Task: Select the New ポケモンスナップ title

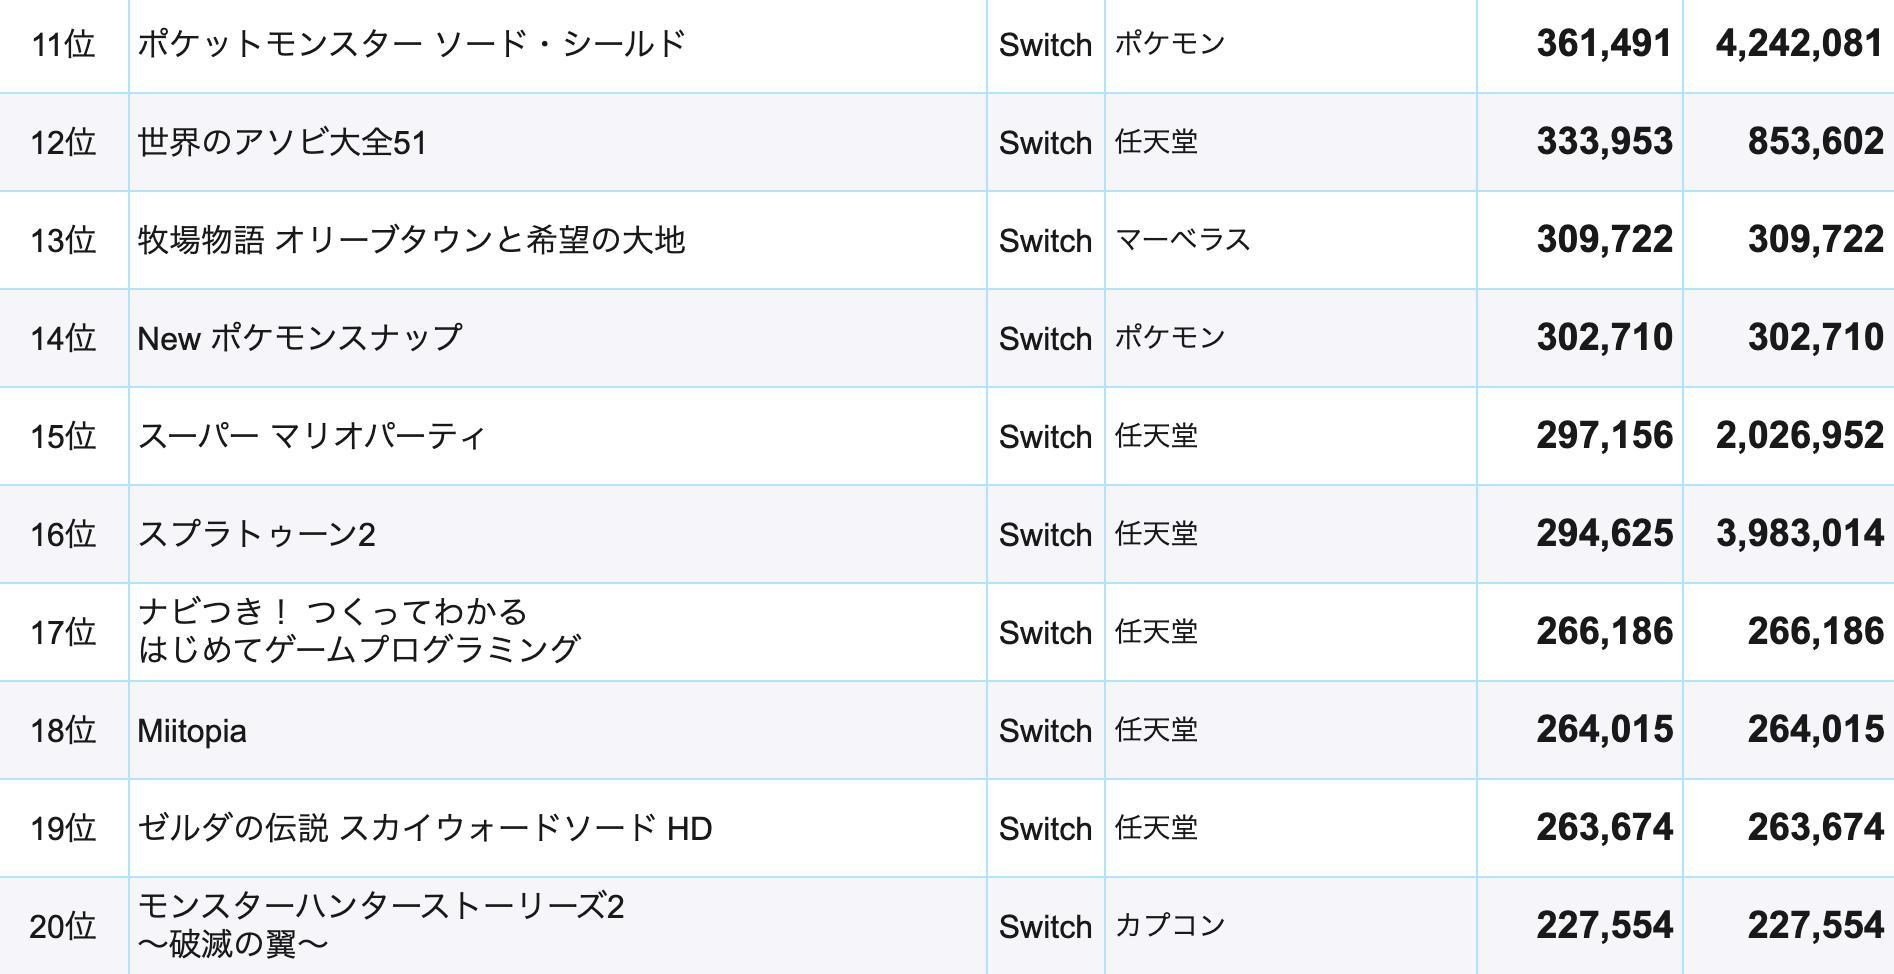Action: pos(300,338)
